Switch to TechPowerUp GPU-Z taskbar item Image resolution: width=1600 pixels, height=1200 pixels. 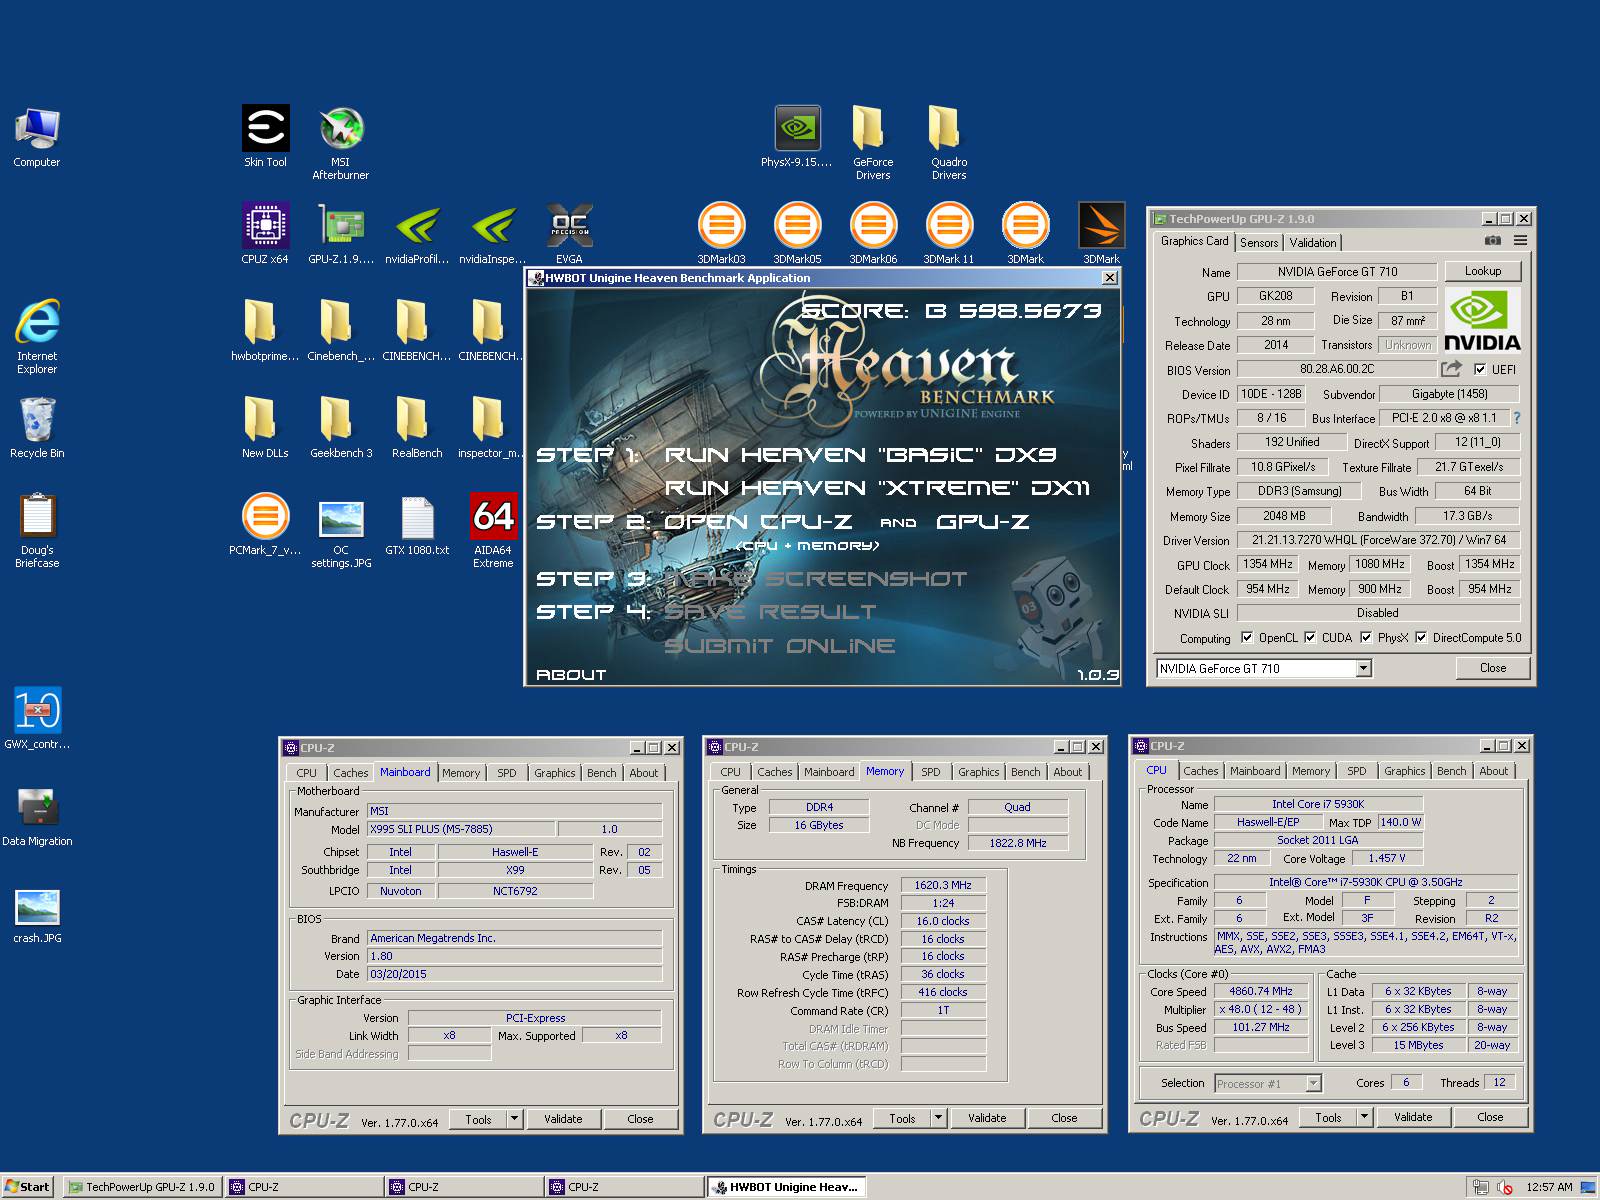tap(142, 1187)
